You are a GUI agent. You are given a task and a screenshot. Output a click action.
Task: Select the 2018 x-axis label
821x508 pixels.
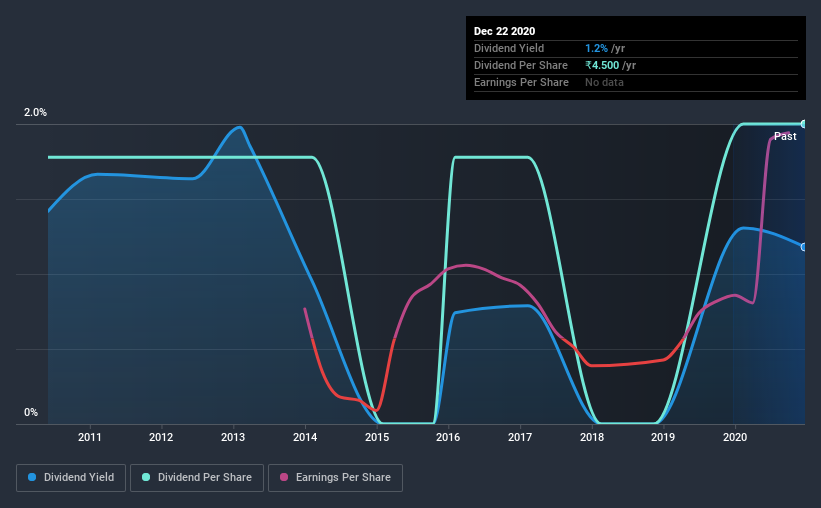(x=592, y=437)
